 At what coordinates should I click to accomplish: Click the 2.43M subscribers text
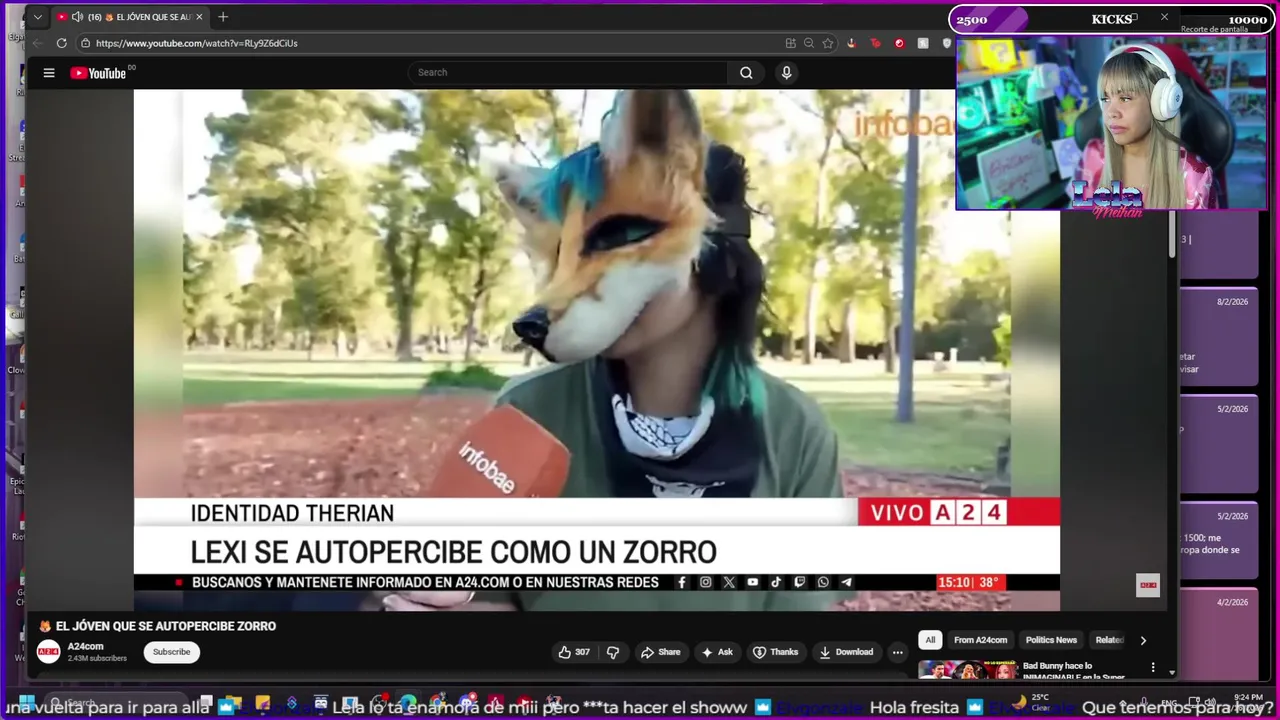point(97,658)
